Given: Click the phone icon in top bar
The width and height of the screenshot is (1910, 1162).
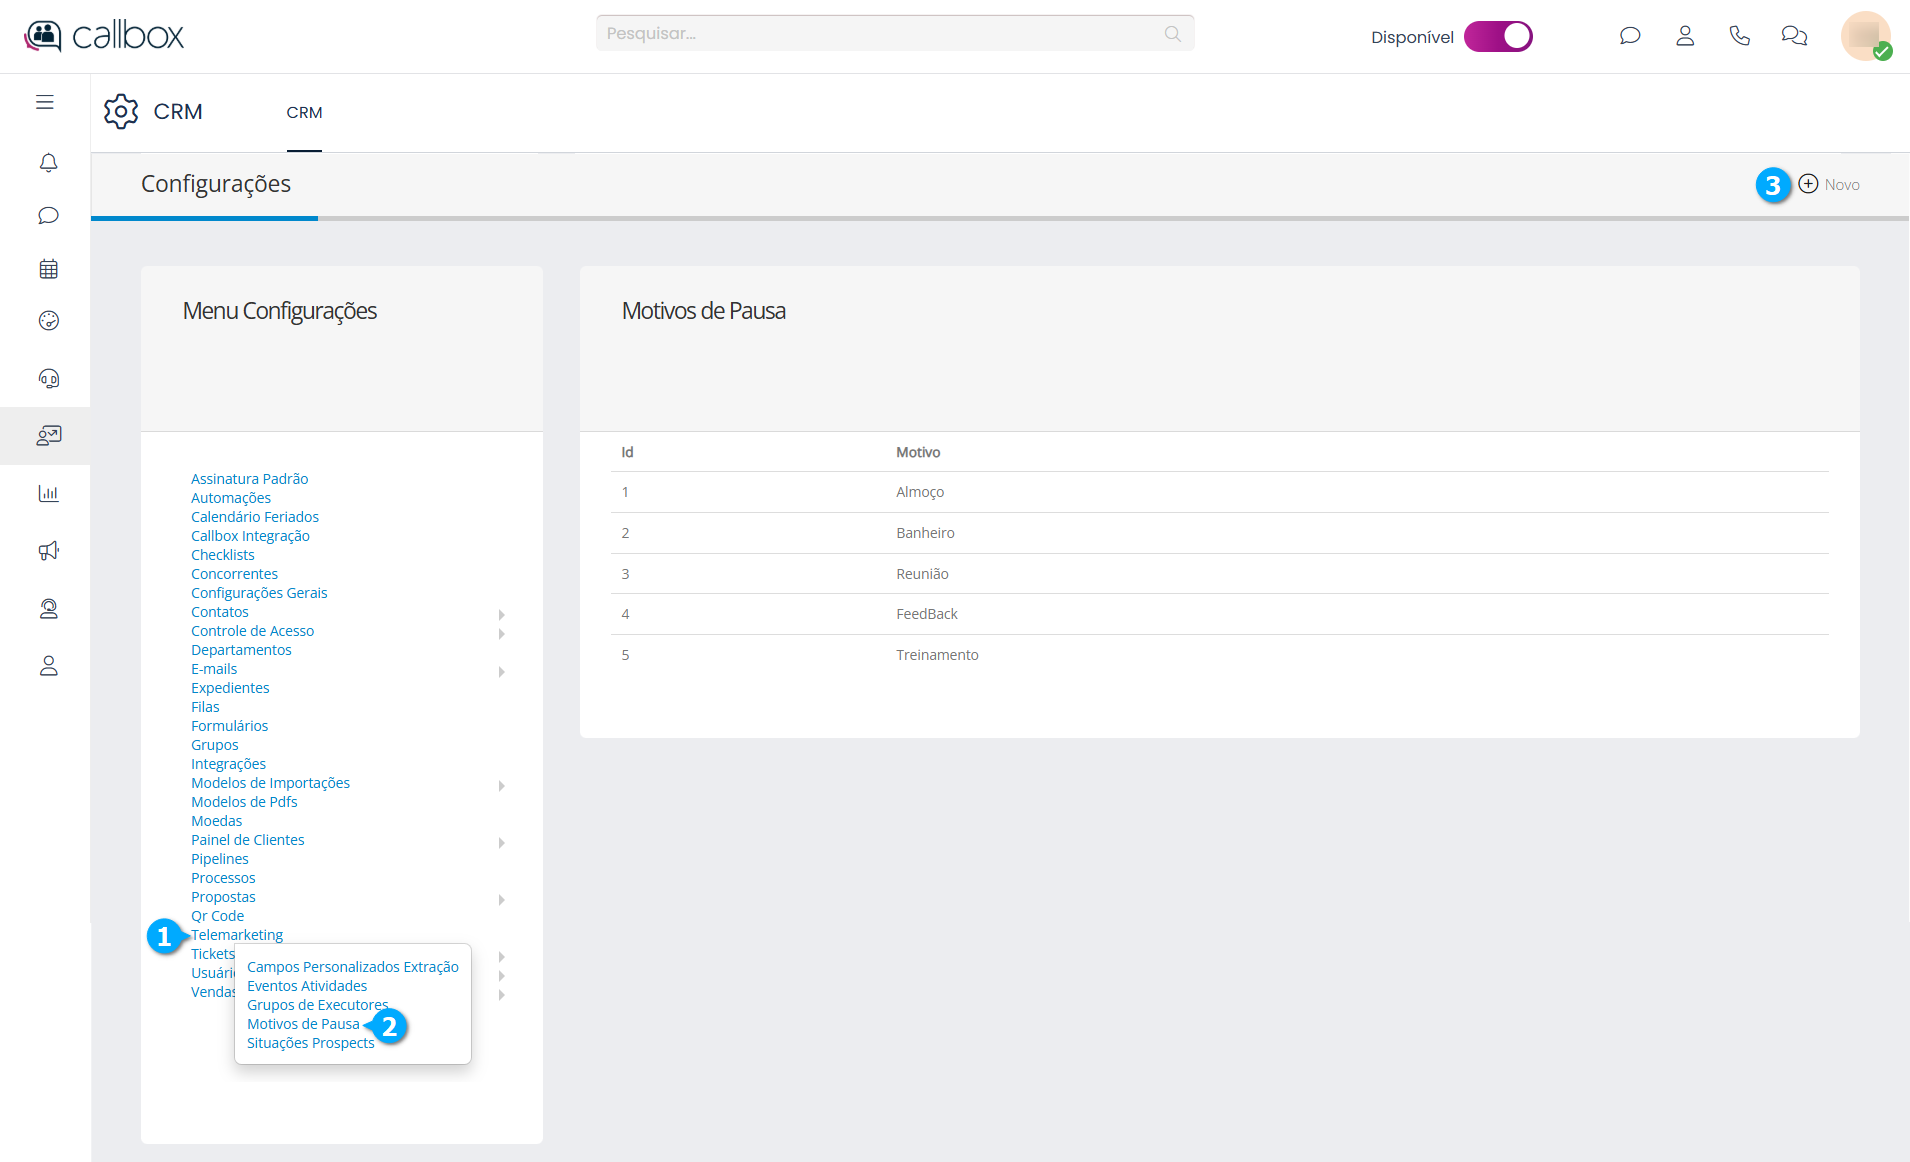Looking at the screenshot, I should pos(1739,36).
